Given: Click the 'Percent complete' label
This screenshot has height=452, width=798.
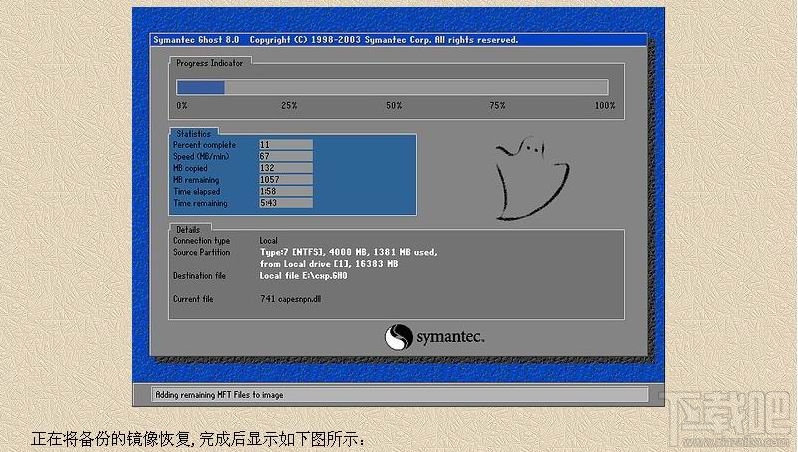Looking at the screenshot, I should (x=204, y=145).
